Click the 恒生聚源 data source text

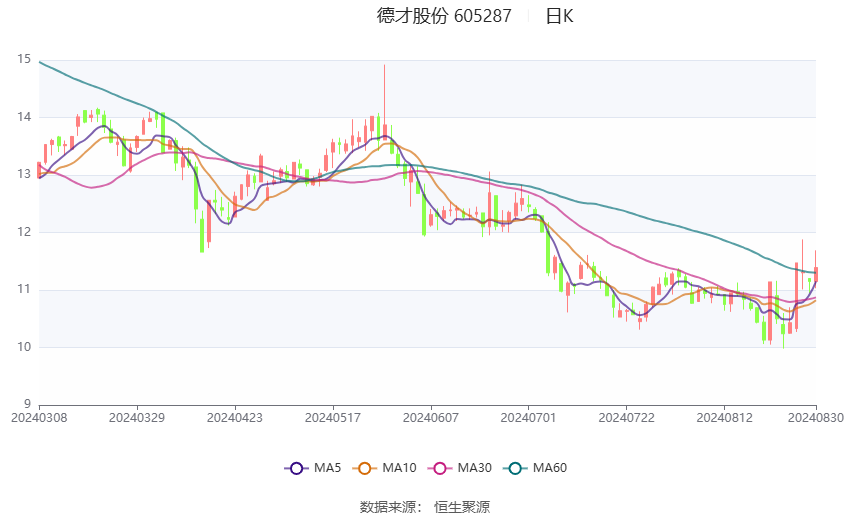pos(462,507)
